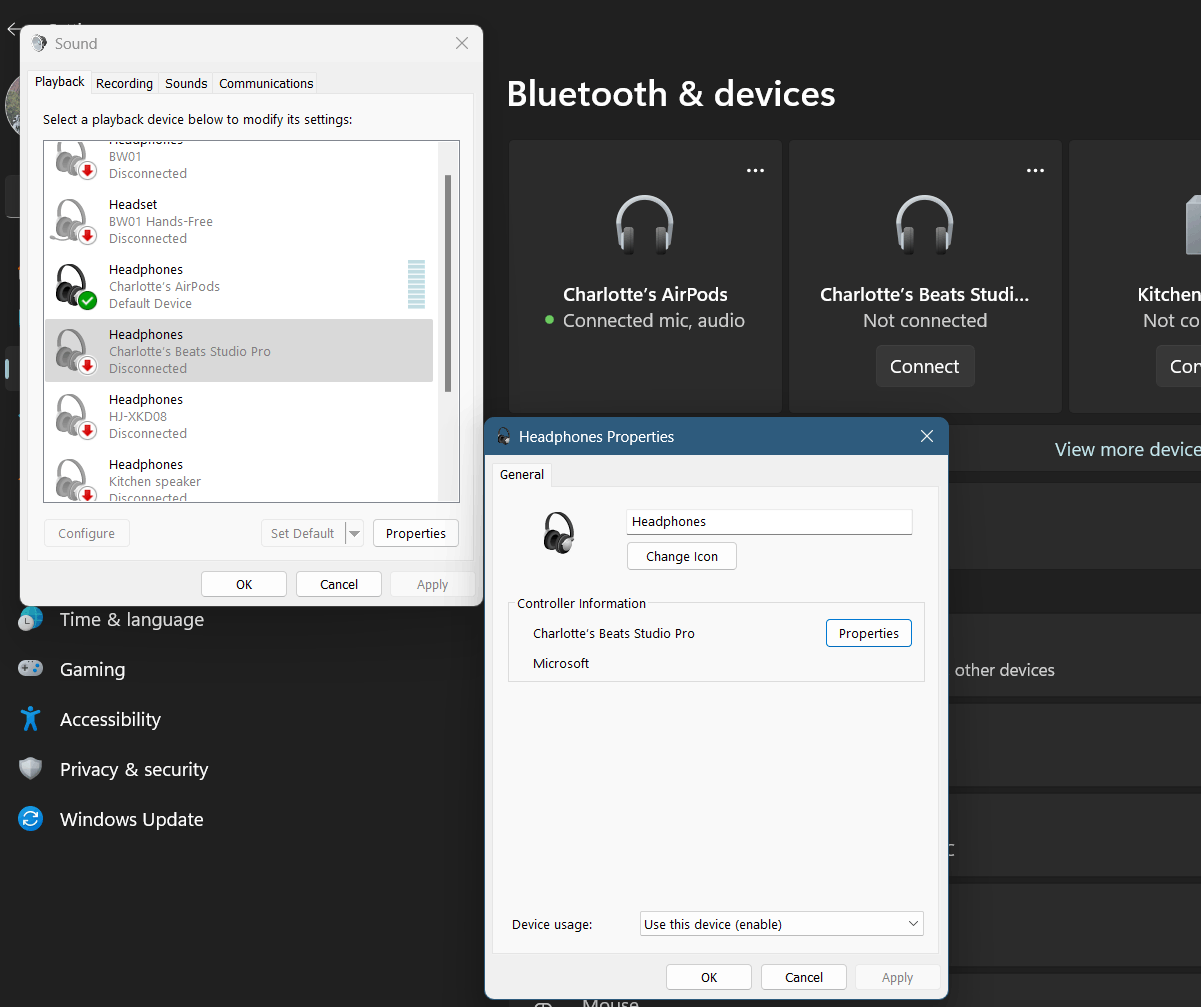Connect Charlotte's Beats Studio in Settings
This screenshot has width=1201, height=1007.
(925, 366)
